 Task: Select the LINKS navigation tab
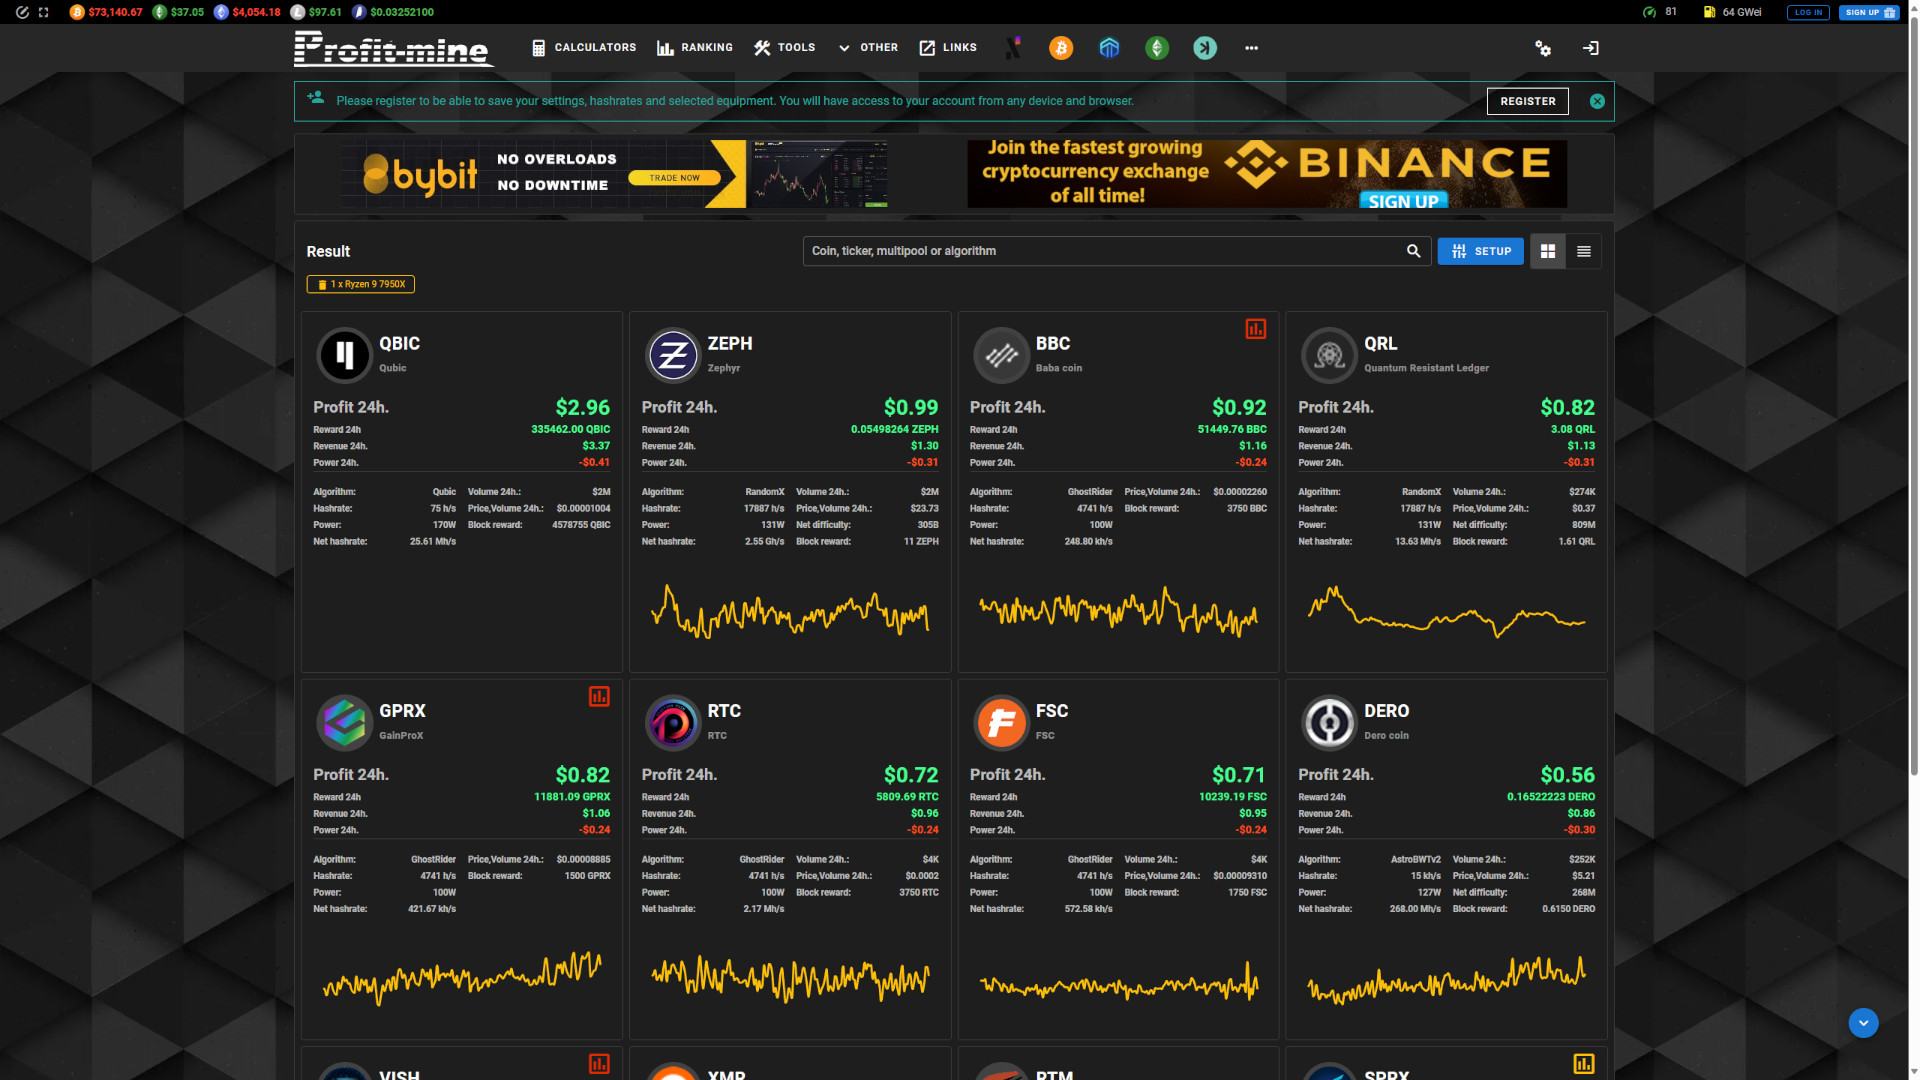tap(957, 47)
